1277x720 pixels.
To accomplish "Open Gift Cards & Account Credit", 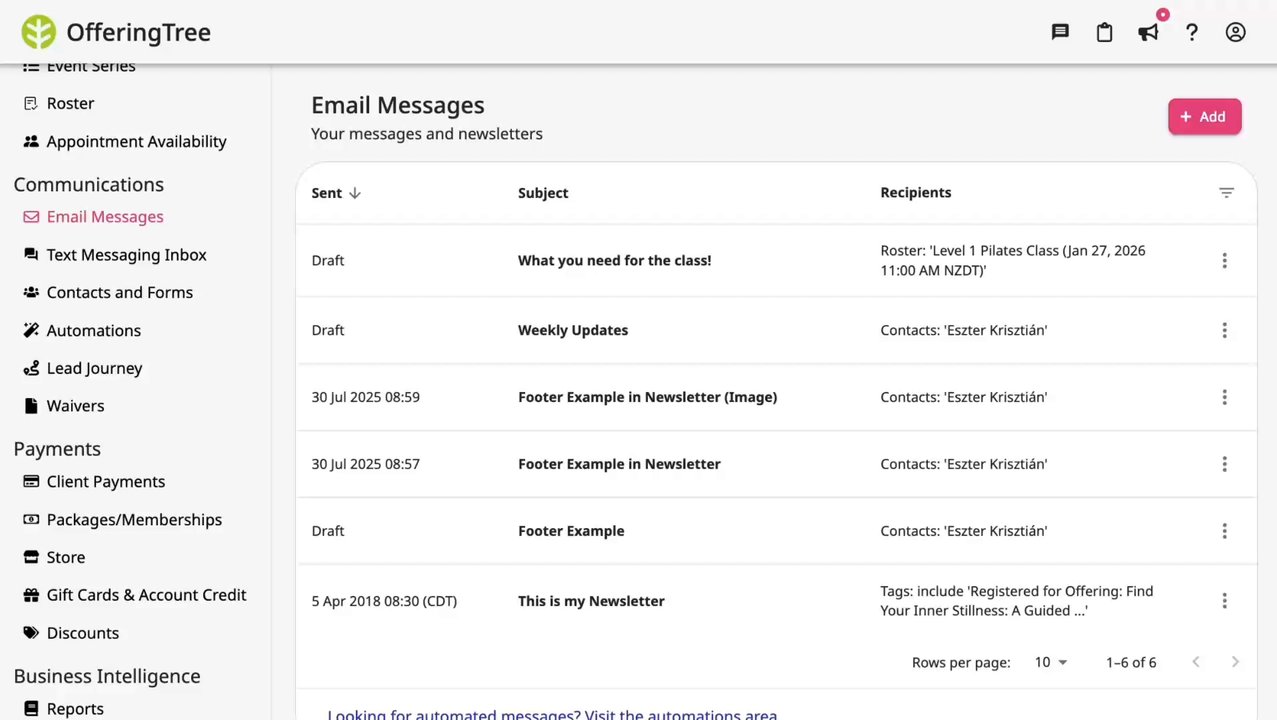I will 146,595.
